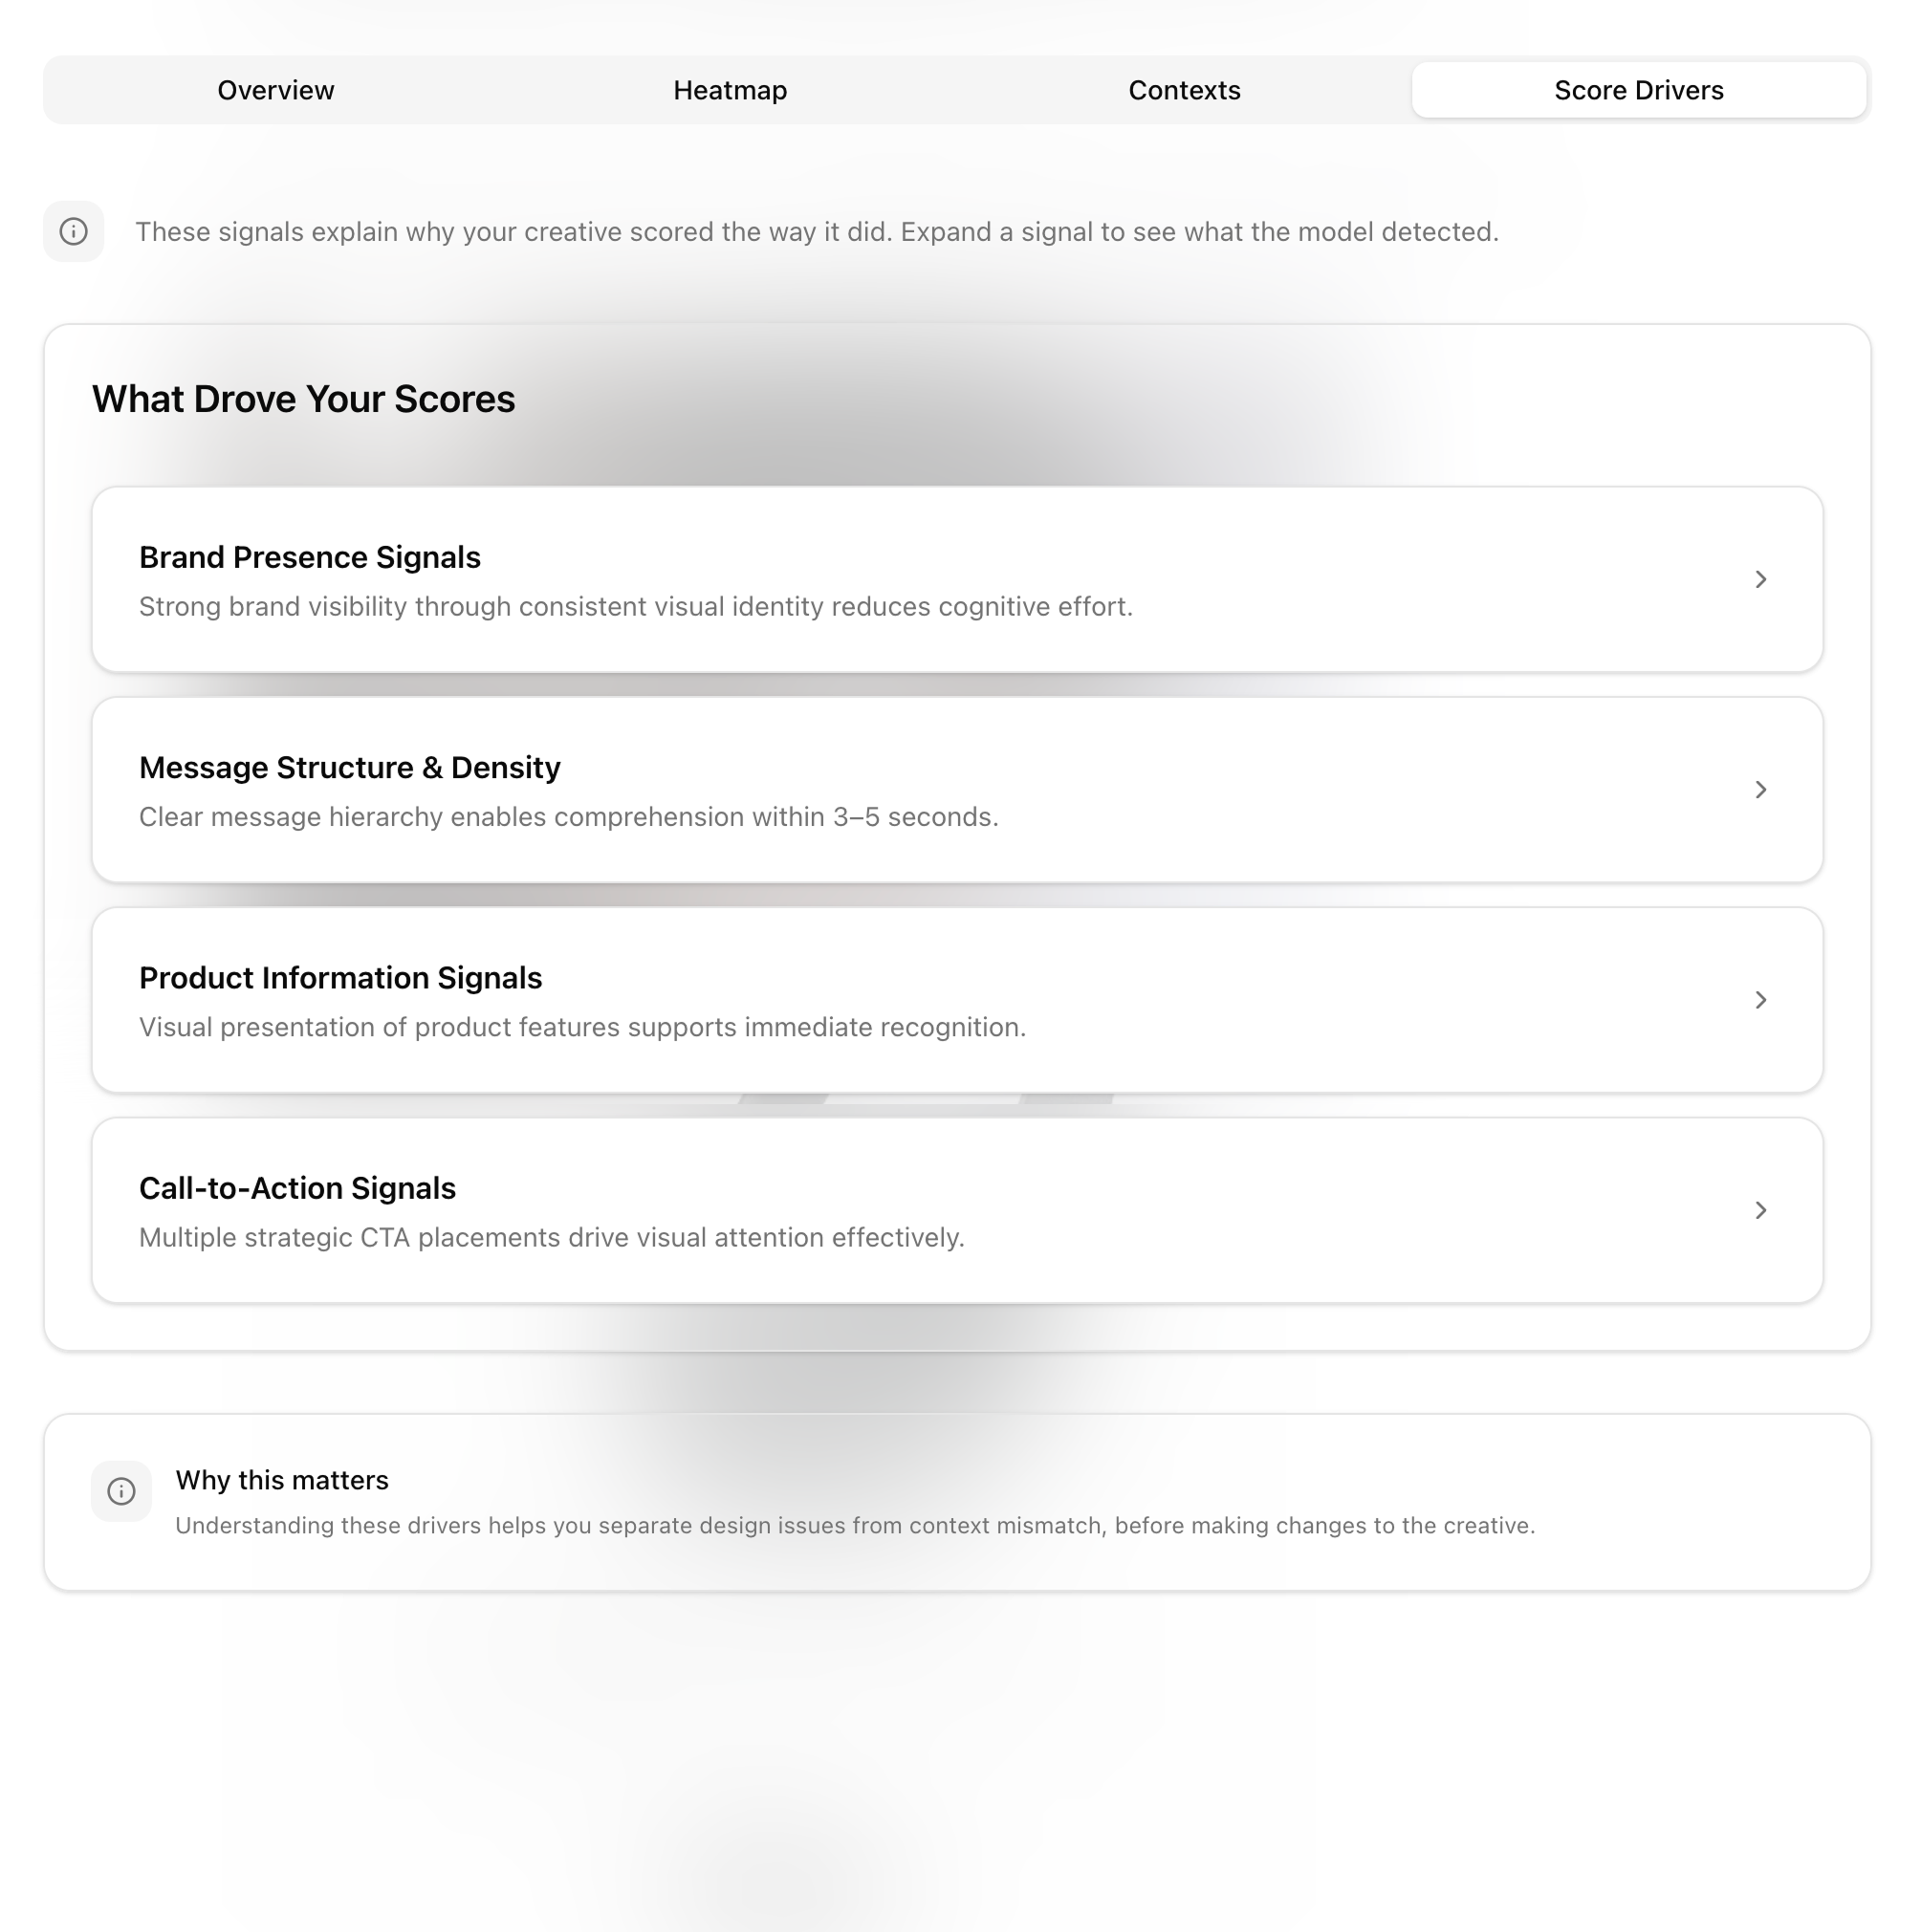Expand Message Structure & Density chevron arrow
The width and height of the screenshot is (1921, 1932).
click(1760, 790)
